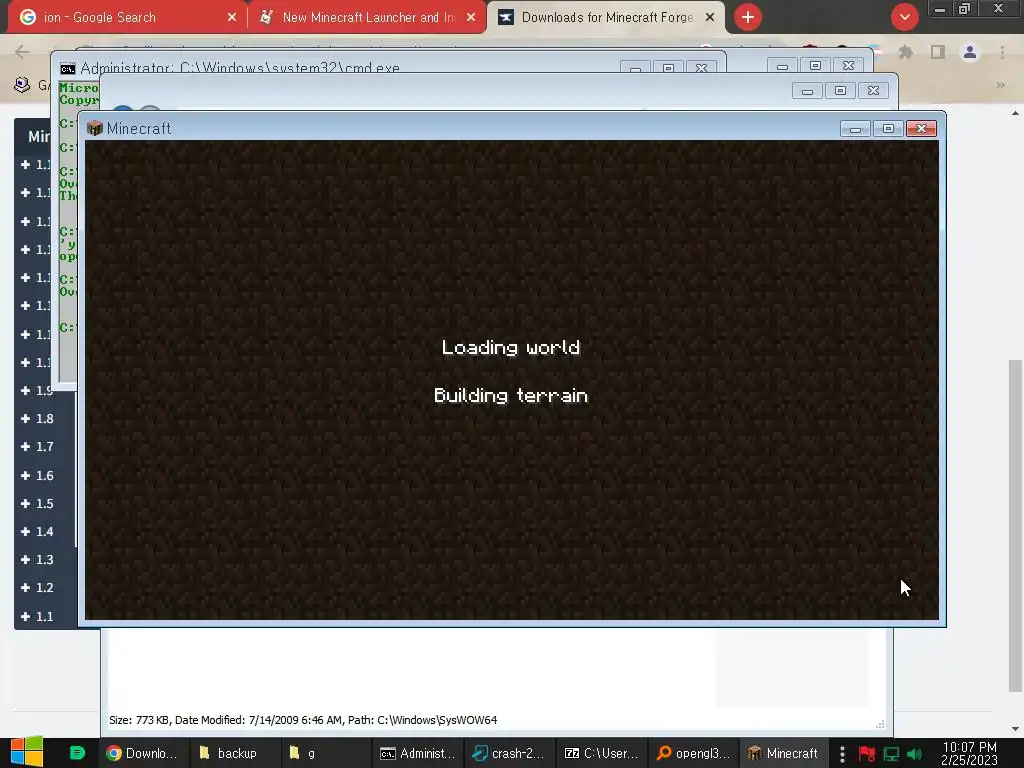Select the Downloads for Minecraft Forge tab
1024x768 pixels.
(x=607, y=18)
